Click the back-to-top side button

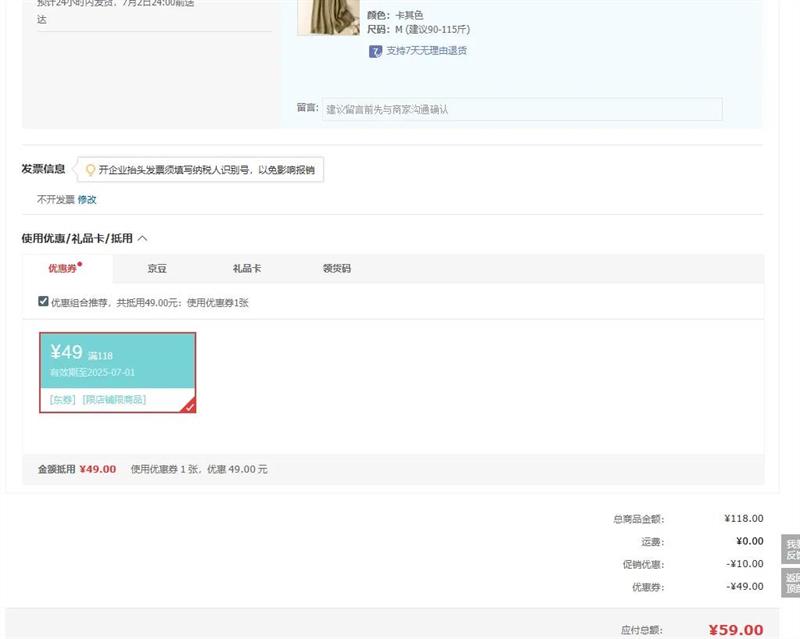(791, 583)
